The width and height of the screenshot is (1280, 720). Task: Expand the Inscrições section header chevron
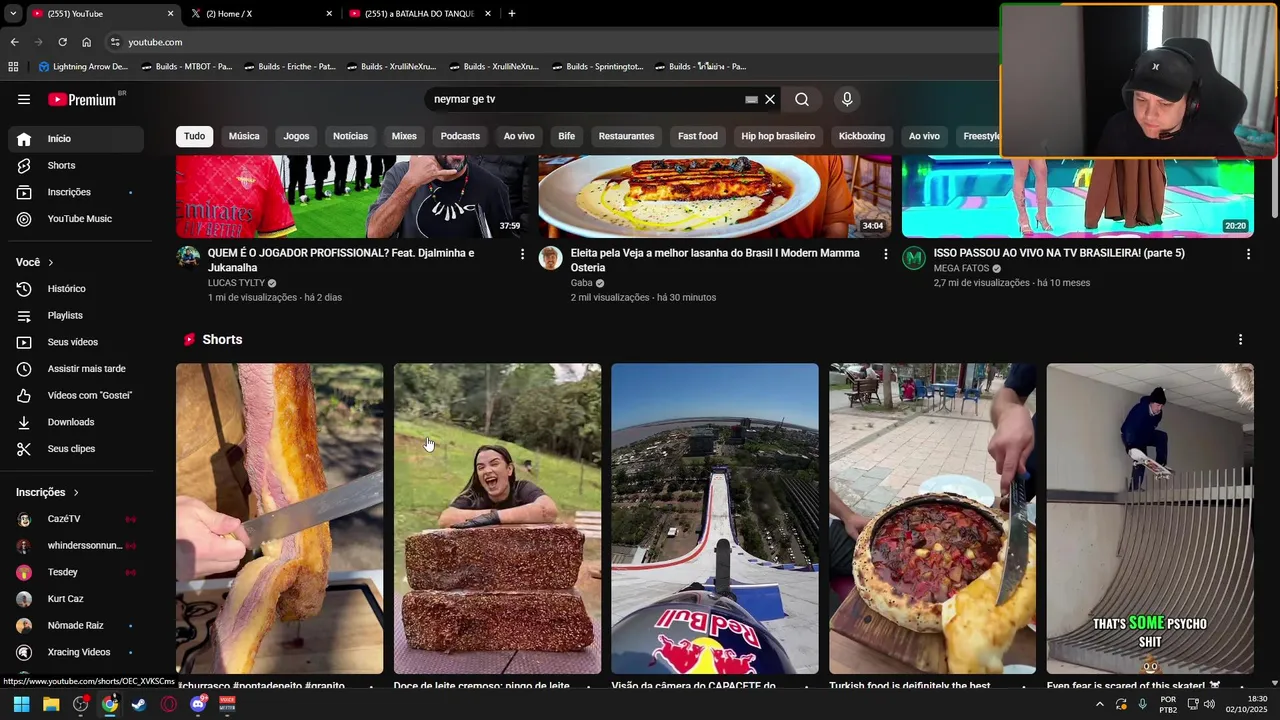pyautogui.click(x=75, y=492)
